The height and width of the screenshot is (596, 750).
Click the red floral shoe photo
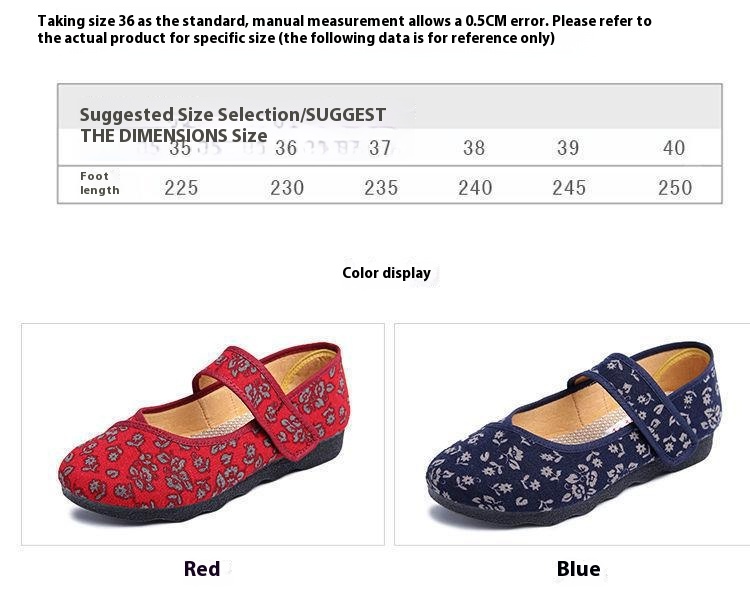(202, 433)
